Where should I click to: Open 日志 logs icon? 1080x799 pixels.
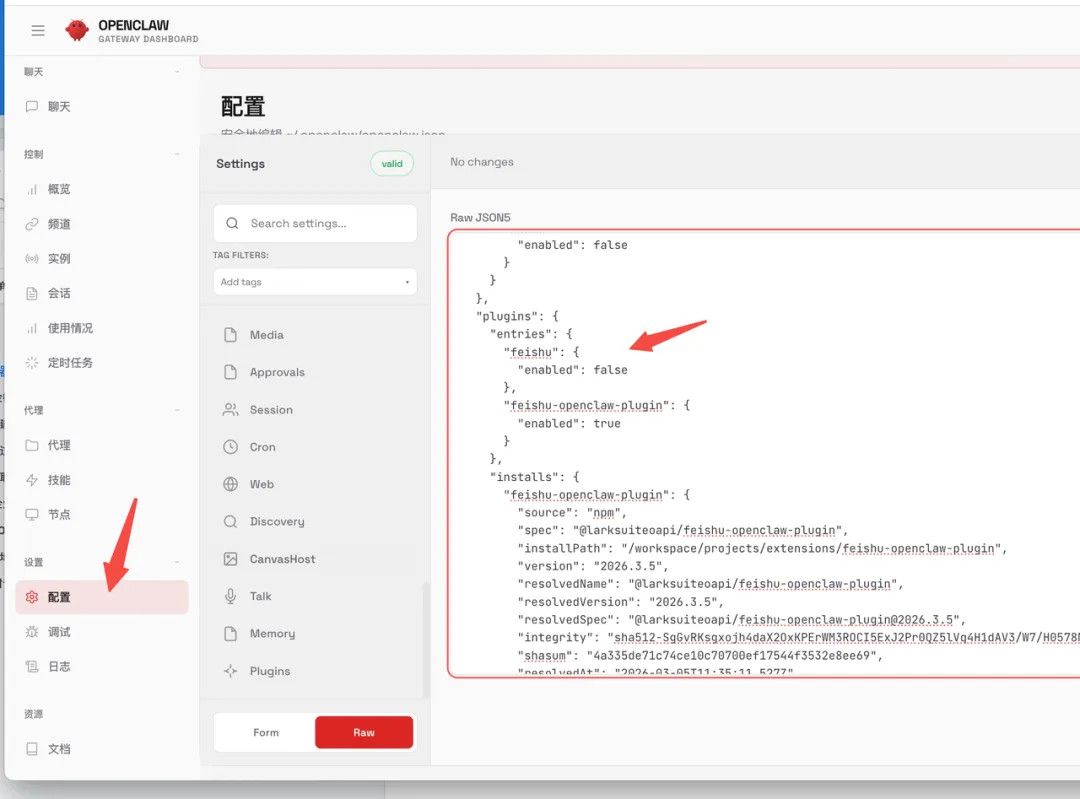(32, 667)
